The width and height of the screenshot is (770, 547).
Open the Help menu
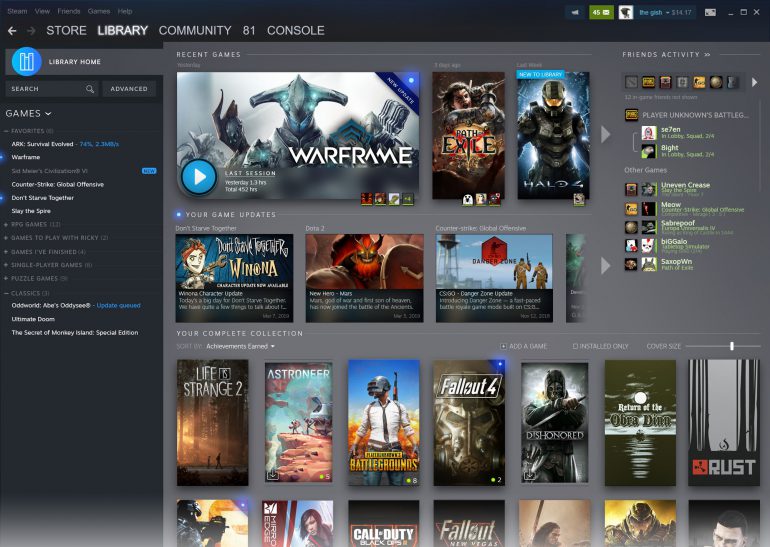pos(125,11)
